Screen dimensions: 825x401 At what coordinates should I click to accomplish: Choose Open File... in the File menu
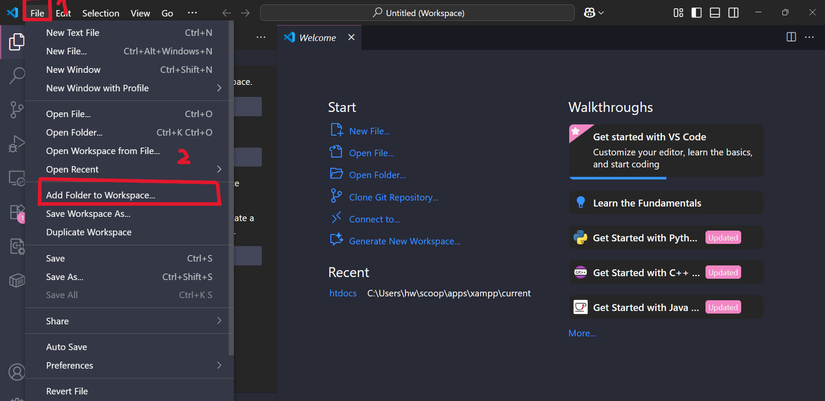[x=127, y=114]
